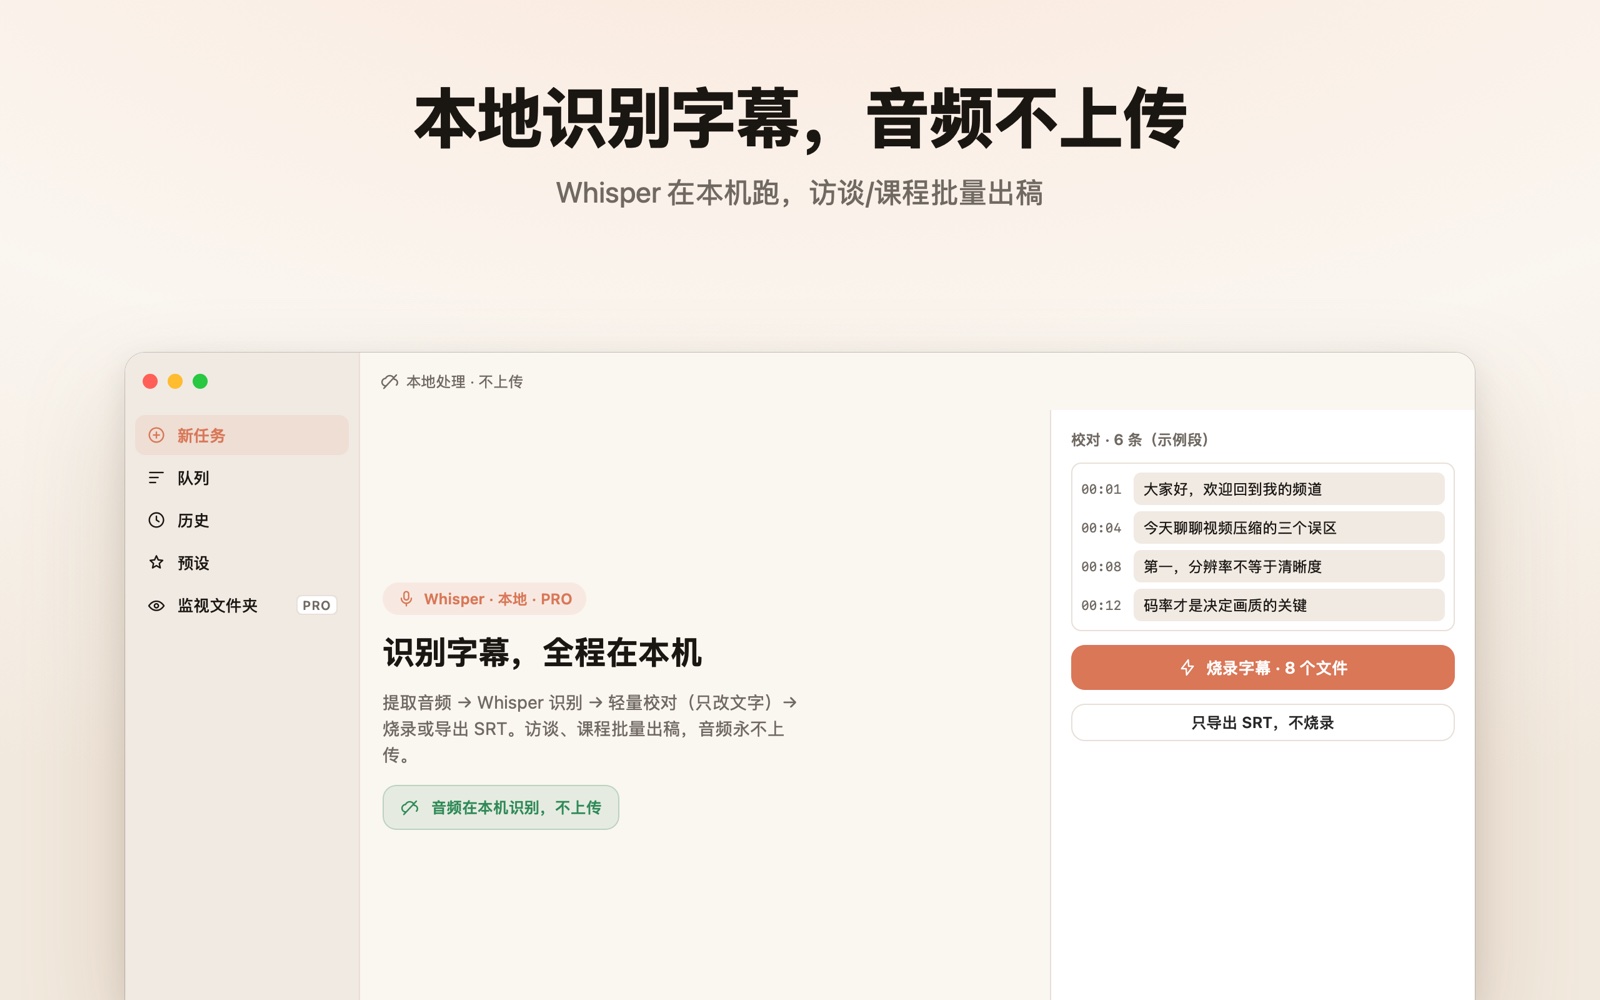Screen dimensions: 1600x1000
Task: Click the 音频在本机识别，不上传 badge
Action: pyautogui.click(x=501, y=807)
